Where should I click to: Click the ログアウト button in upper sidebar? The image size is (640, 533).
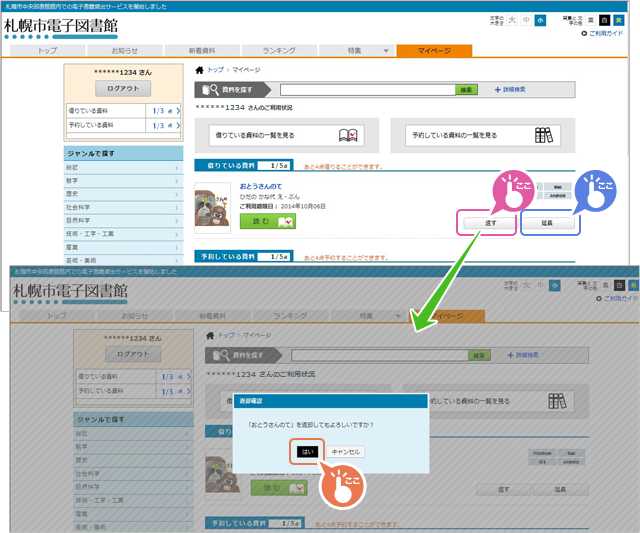point(123,89)
